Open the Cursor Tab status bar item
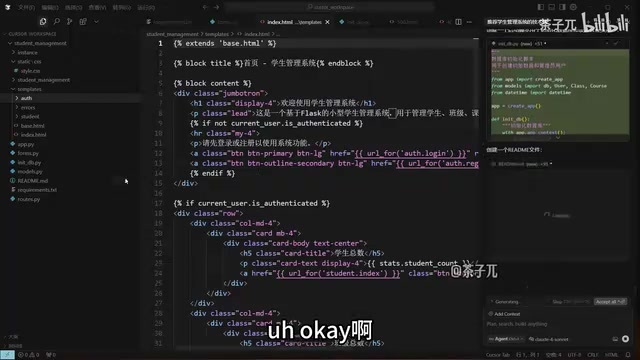Screen dimensions: 640x360 coord(498,355)
